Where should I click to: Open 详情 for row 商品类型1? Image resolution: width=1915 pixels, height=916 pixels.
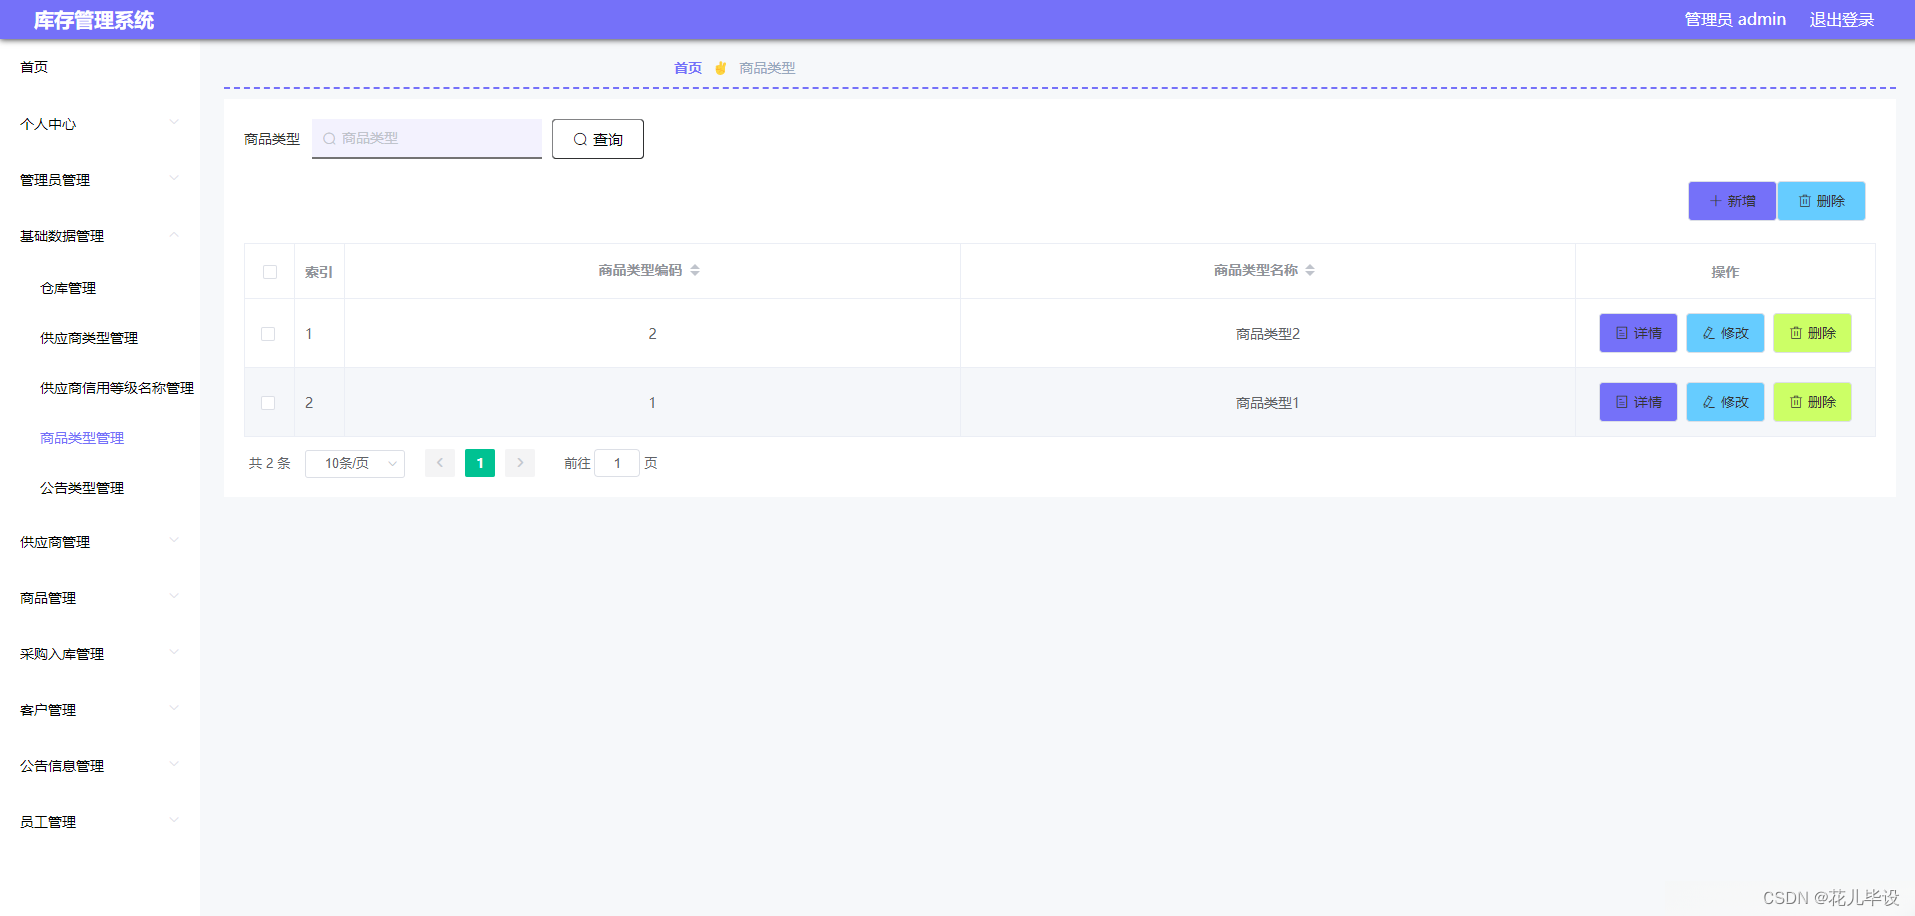[1638, 402]
